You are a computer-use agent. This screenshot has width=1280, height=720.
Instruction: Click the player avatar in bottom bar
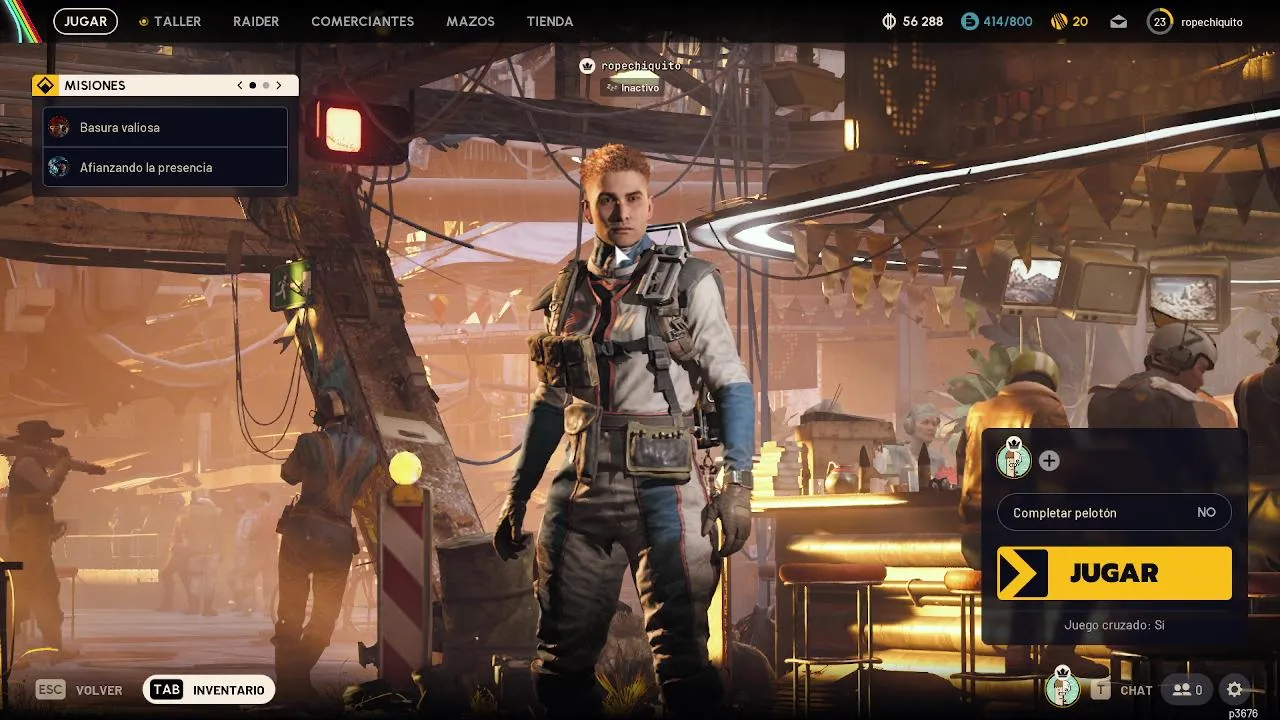pyautogui.click(x=1062, y=688)
